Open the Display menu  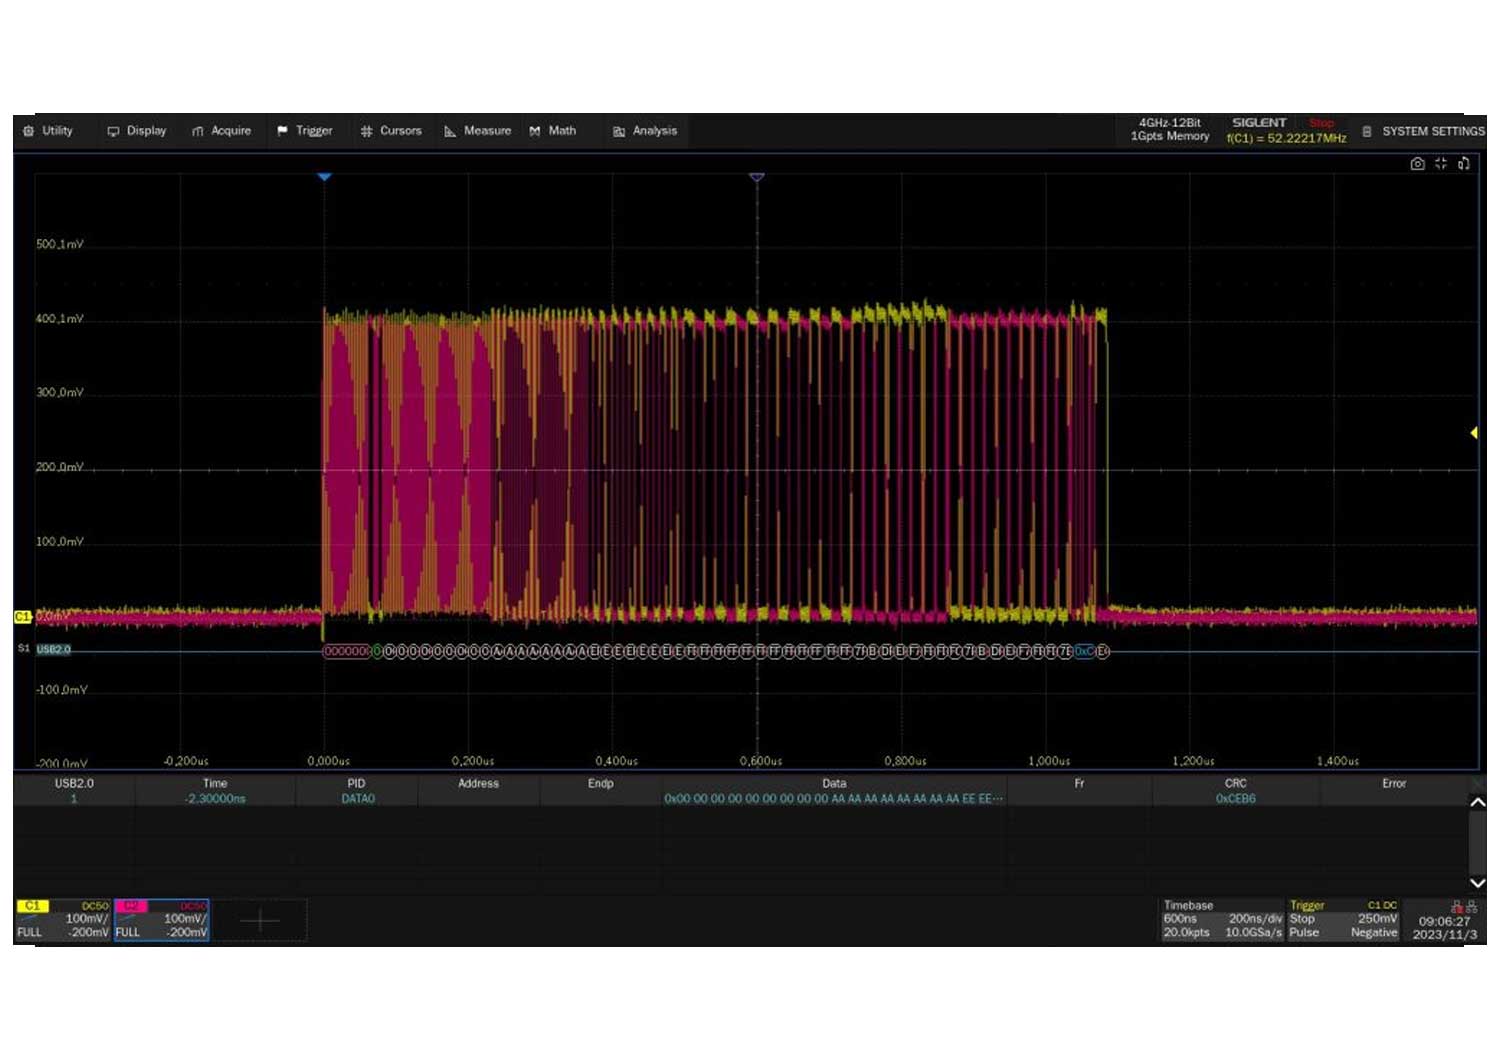point(137,131)
